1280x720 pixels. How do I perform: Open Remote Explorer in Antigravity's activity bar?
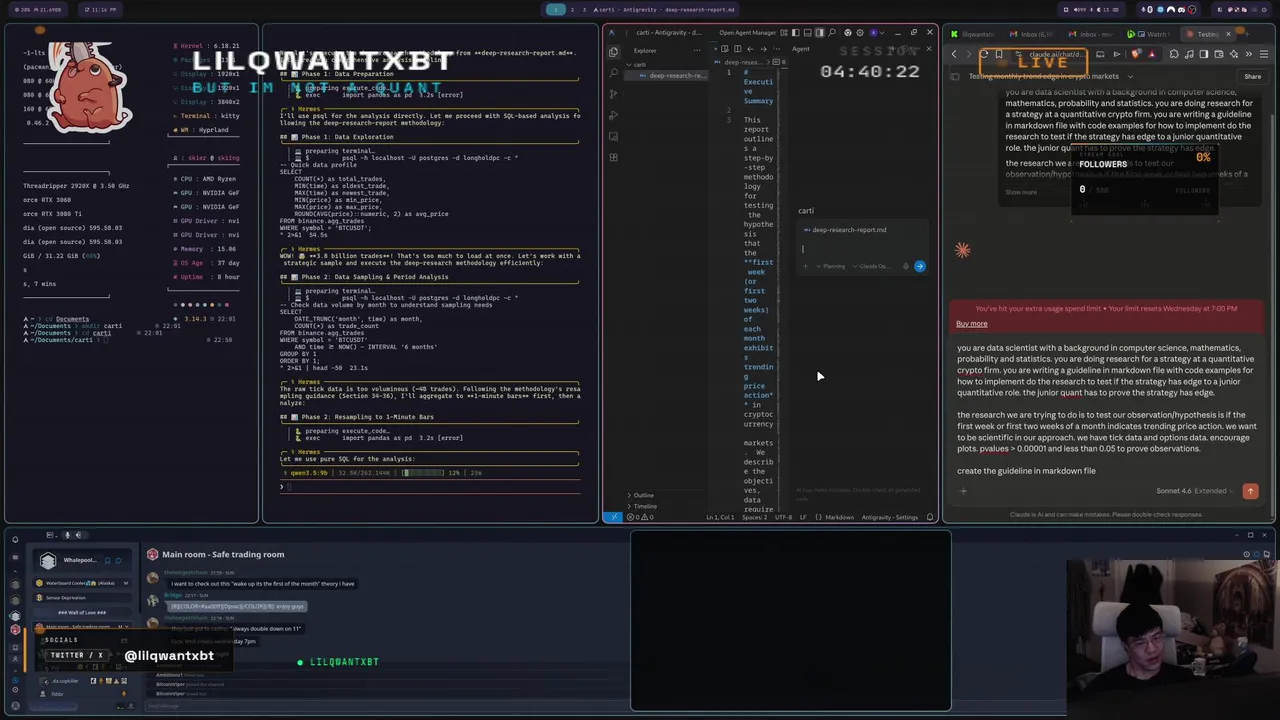613,136
